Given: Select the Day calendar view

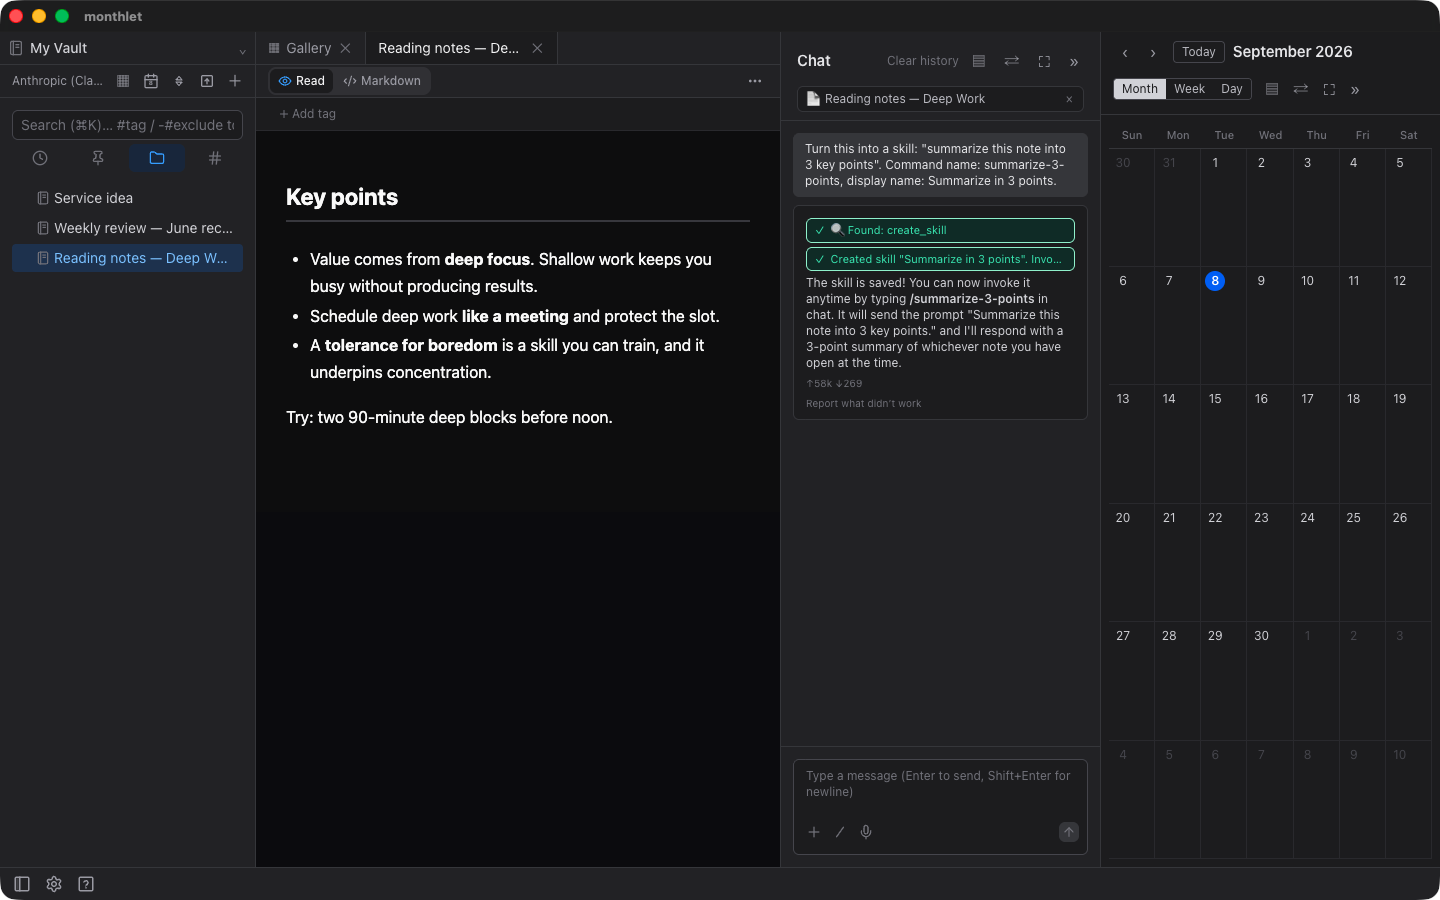Looking at the screenshot, I should (1232, 89).
